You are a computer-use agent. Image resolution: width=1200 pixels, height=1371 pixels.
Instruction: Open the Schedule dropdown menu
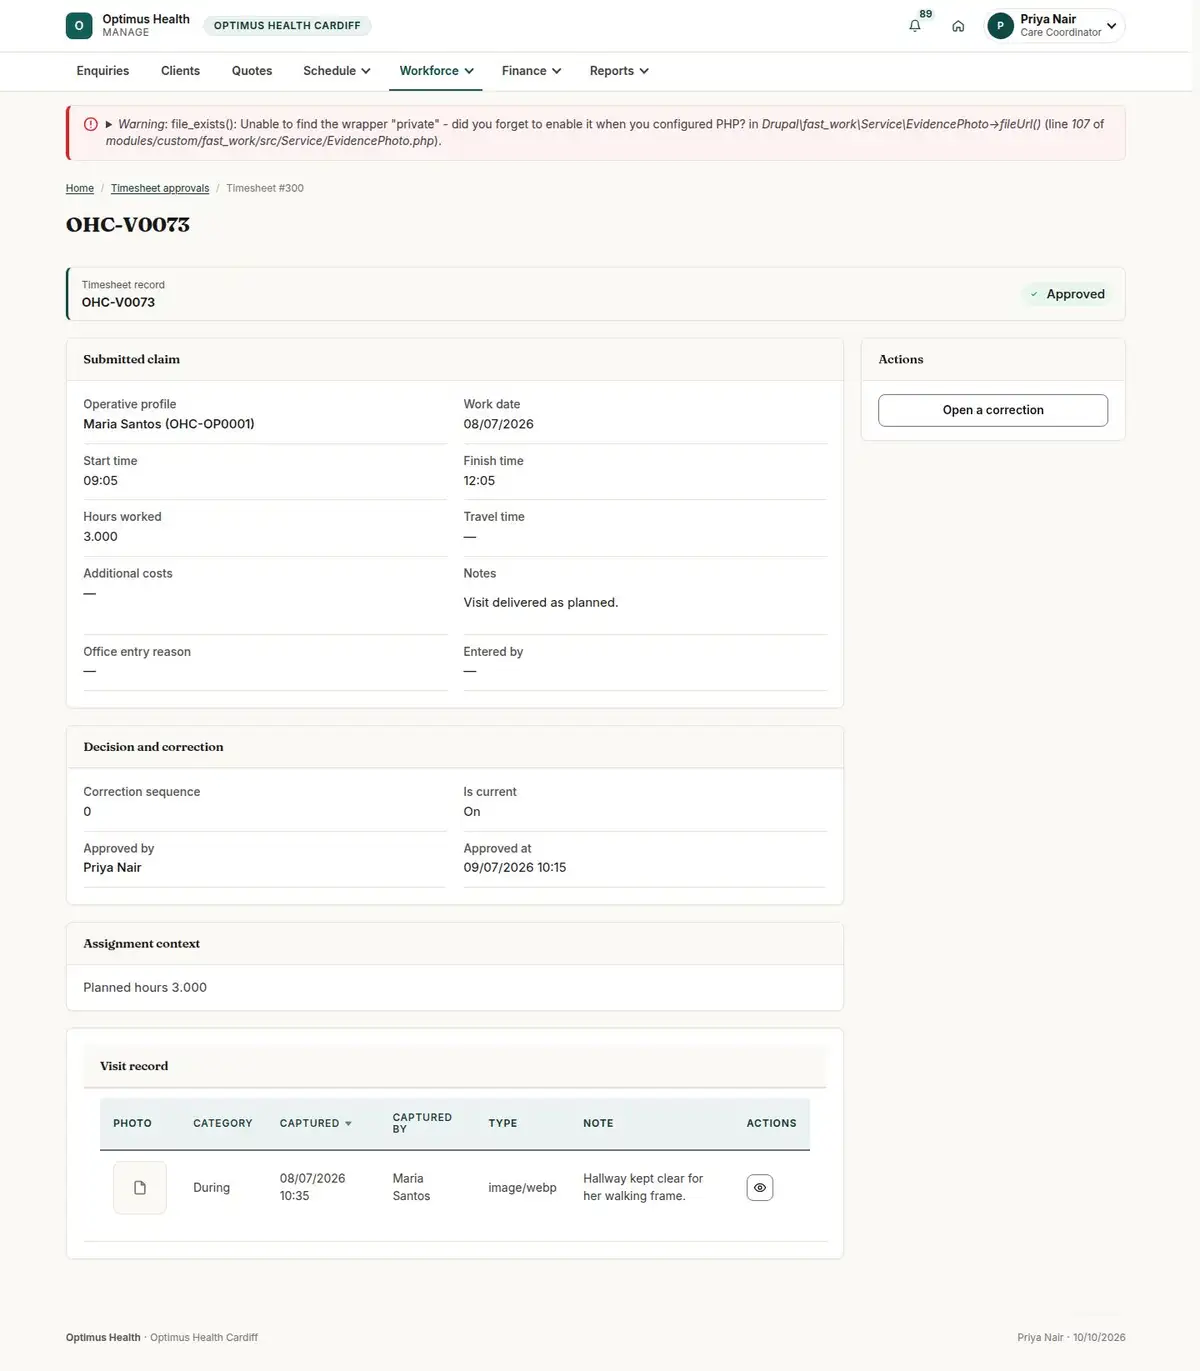click(x=337, y=71)
